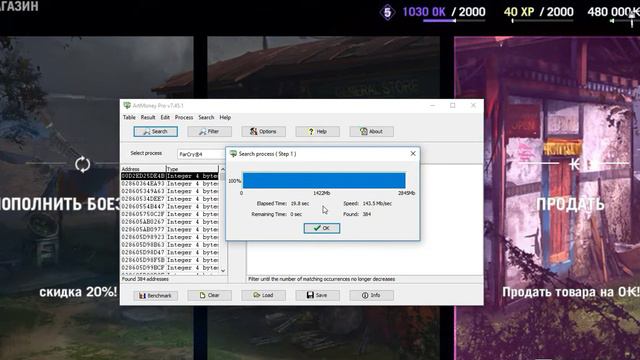The image size is (640, 360).
Task: Open the Select process dropdown showing FarCry4
Action: point(201,154)
